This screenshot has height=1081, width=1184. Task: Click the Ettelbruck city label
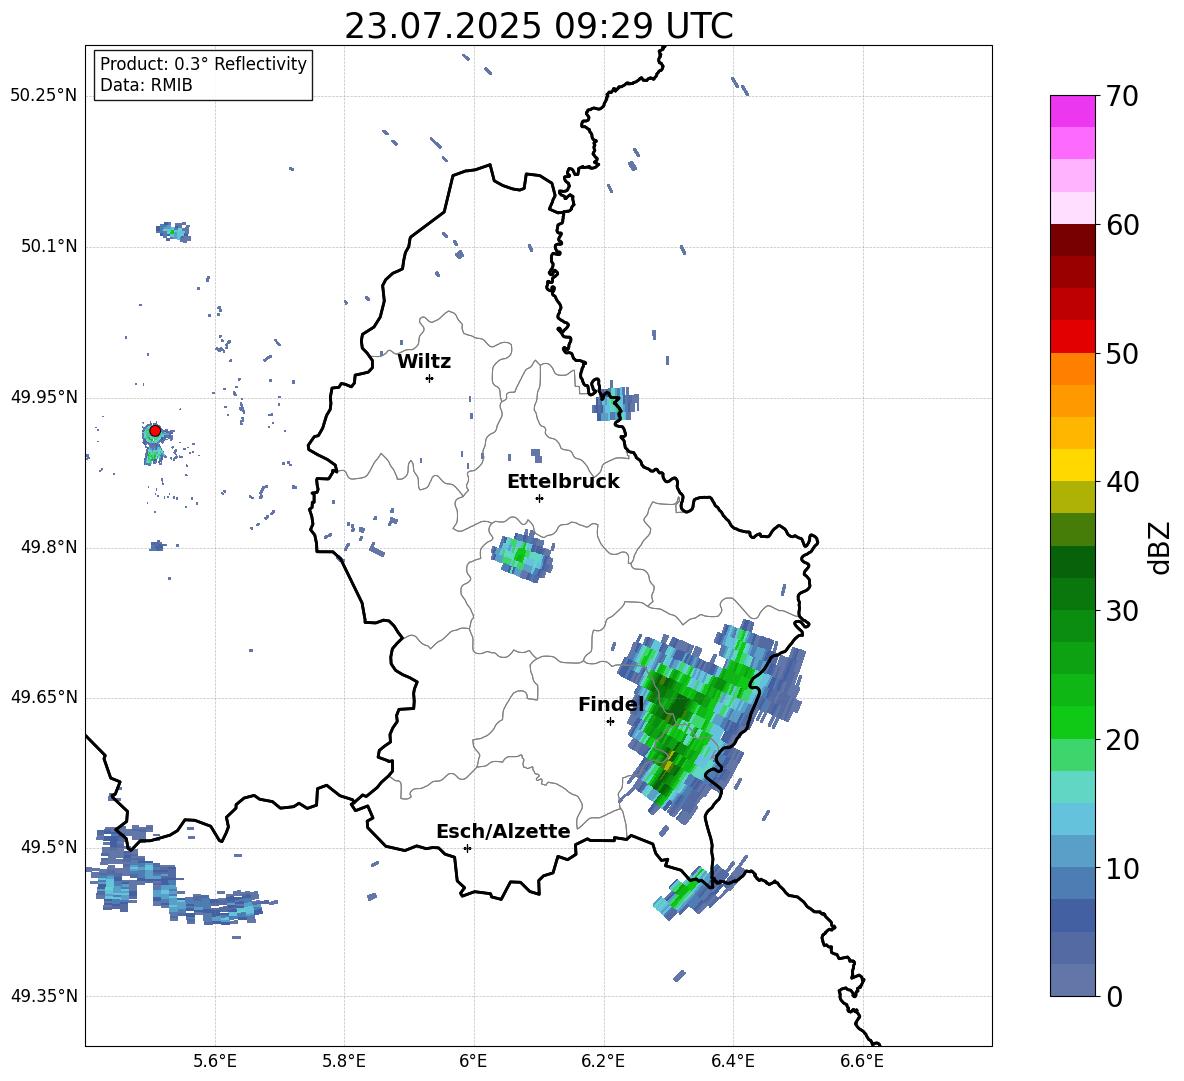pyautogui.click(x=563, y=482)
